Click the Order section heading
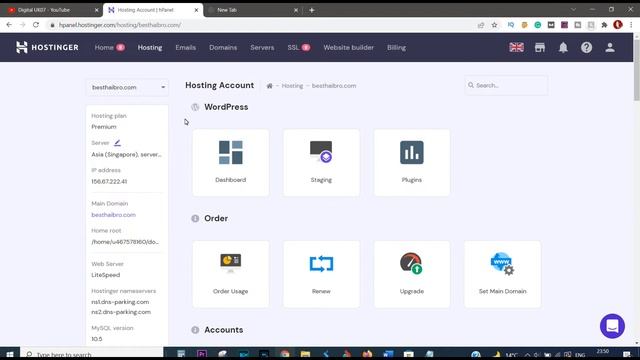The width and height of the screenshot is (640, 360). [216, 218]
